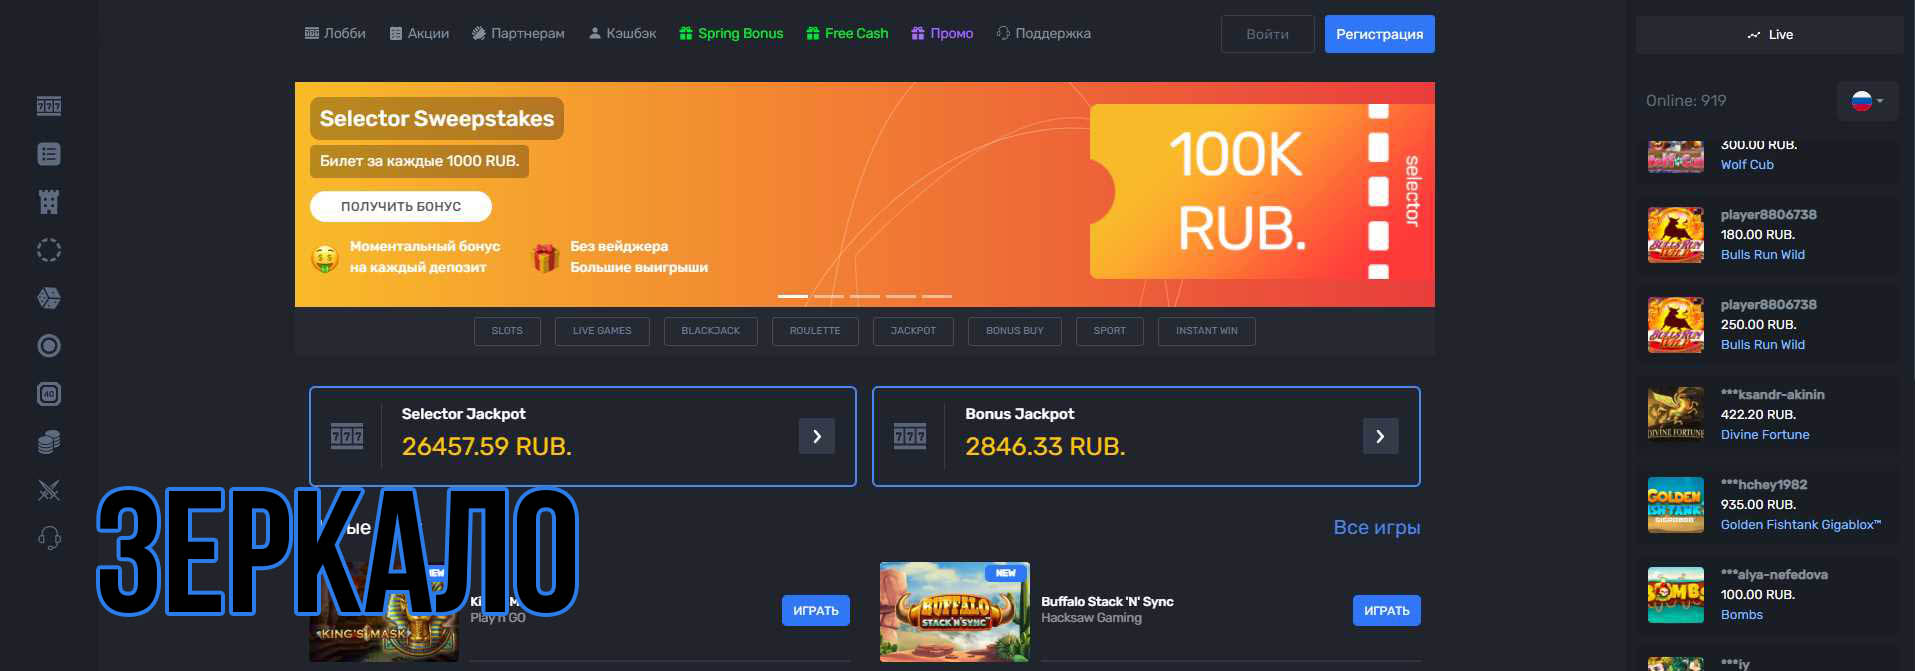Open Golden Fishtank Gigablox thumbnail
The width and height of the screenshot is (1915, 671).
(x=1676, y=505)
